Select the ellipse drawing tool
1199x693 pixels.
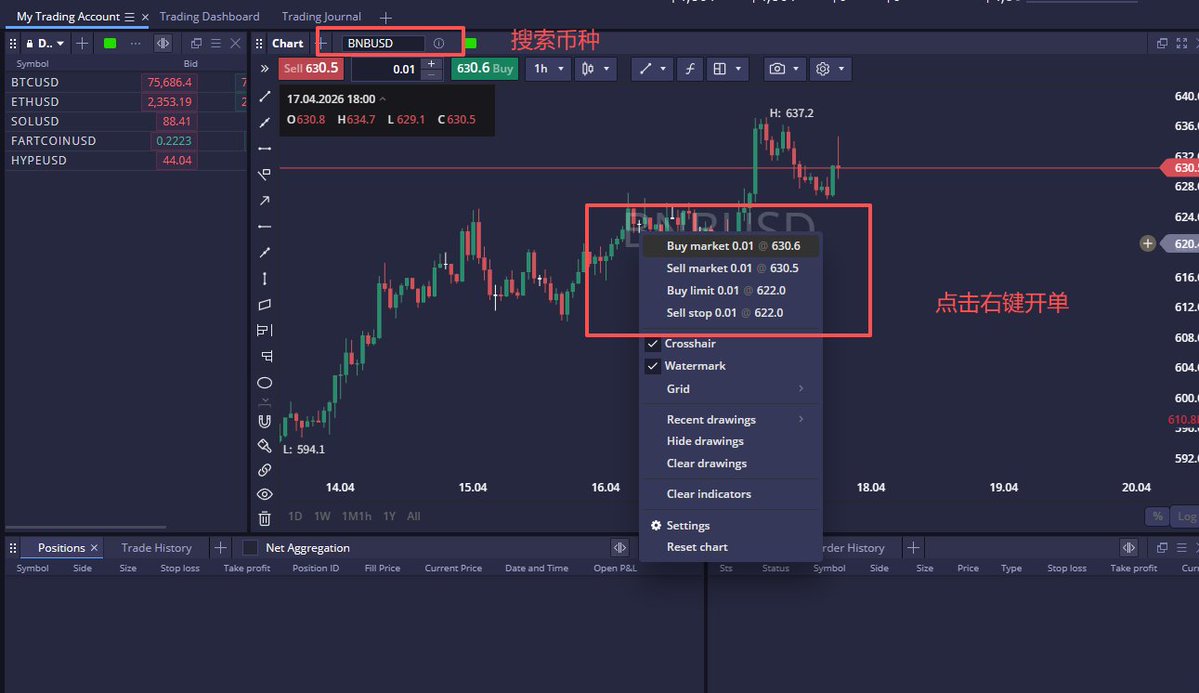265,382
